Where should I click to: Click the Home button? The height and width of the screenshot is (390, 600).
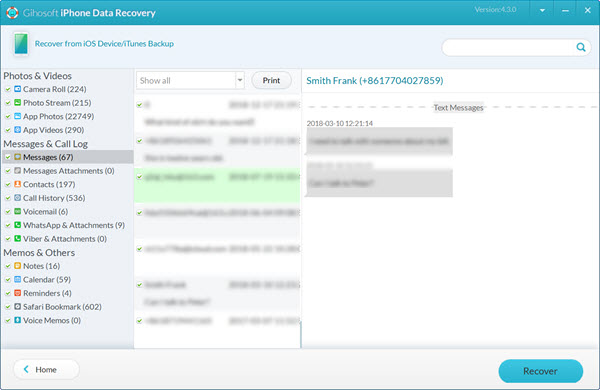tap(46, 369)
